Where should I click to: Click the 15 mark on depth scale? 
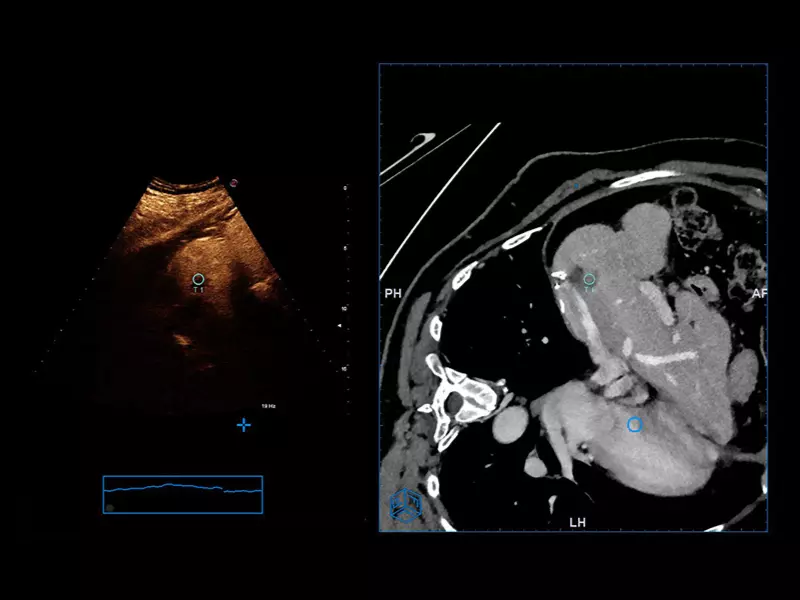click(345, 368)
